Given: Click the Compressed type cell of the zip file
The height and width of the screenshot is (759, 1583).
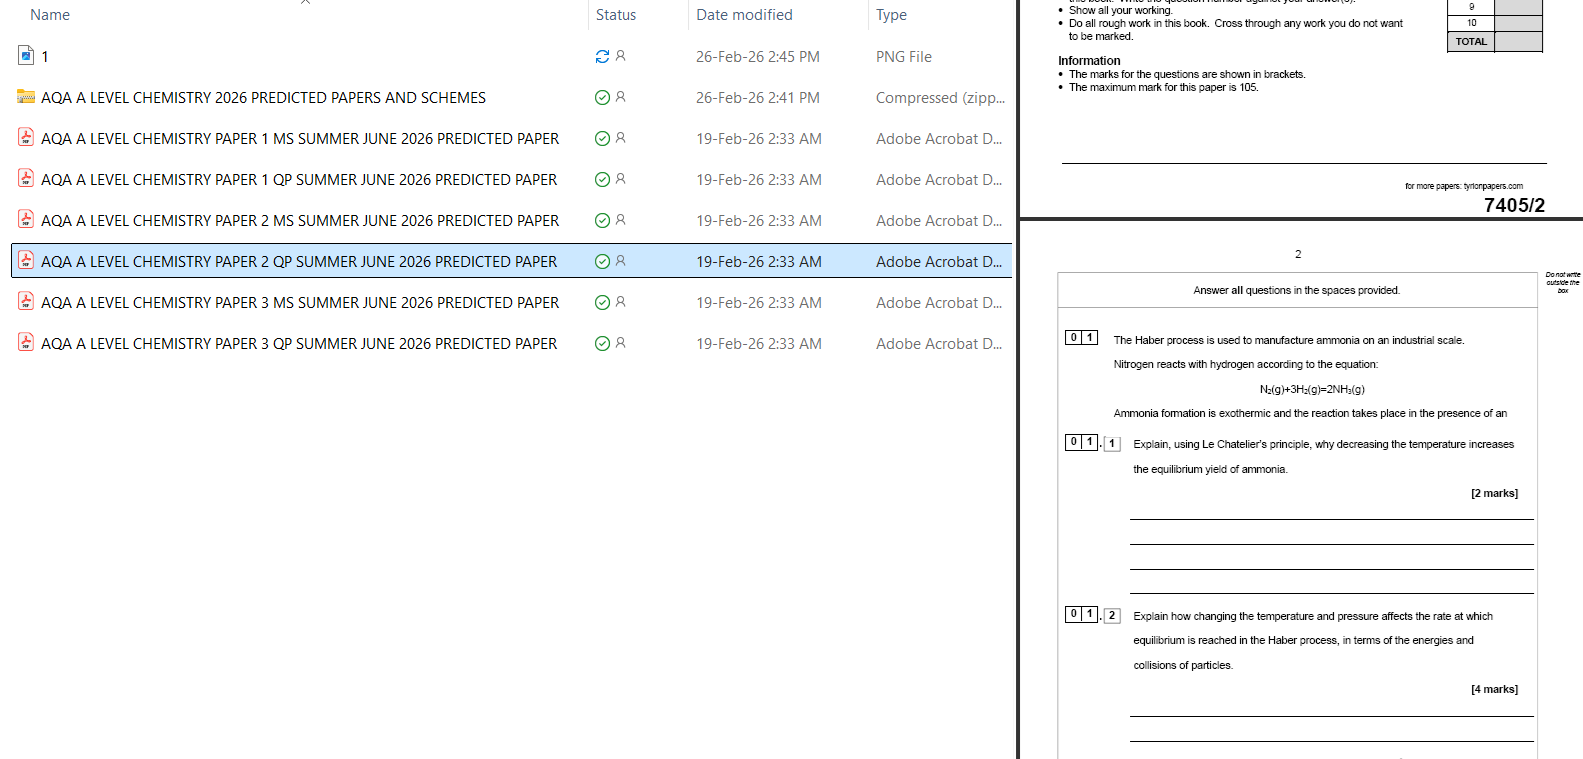Looking at the screenshot, I should (940, 98).
